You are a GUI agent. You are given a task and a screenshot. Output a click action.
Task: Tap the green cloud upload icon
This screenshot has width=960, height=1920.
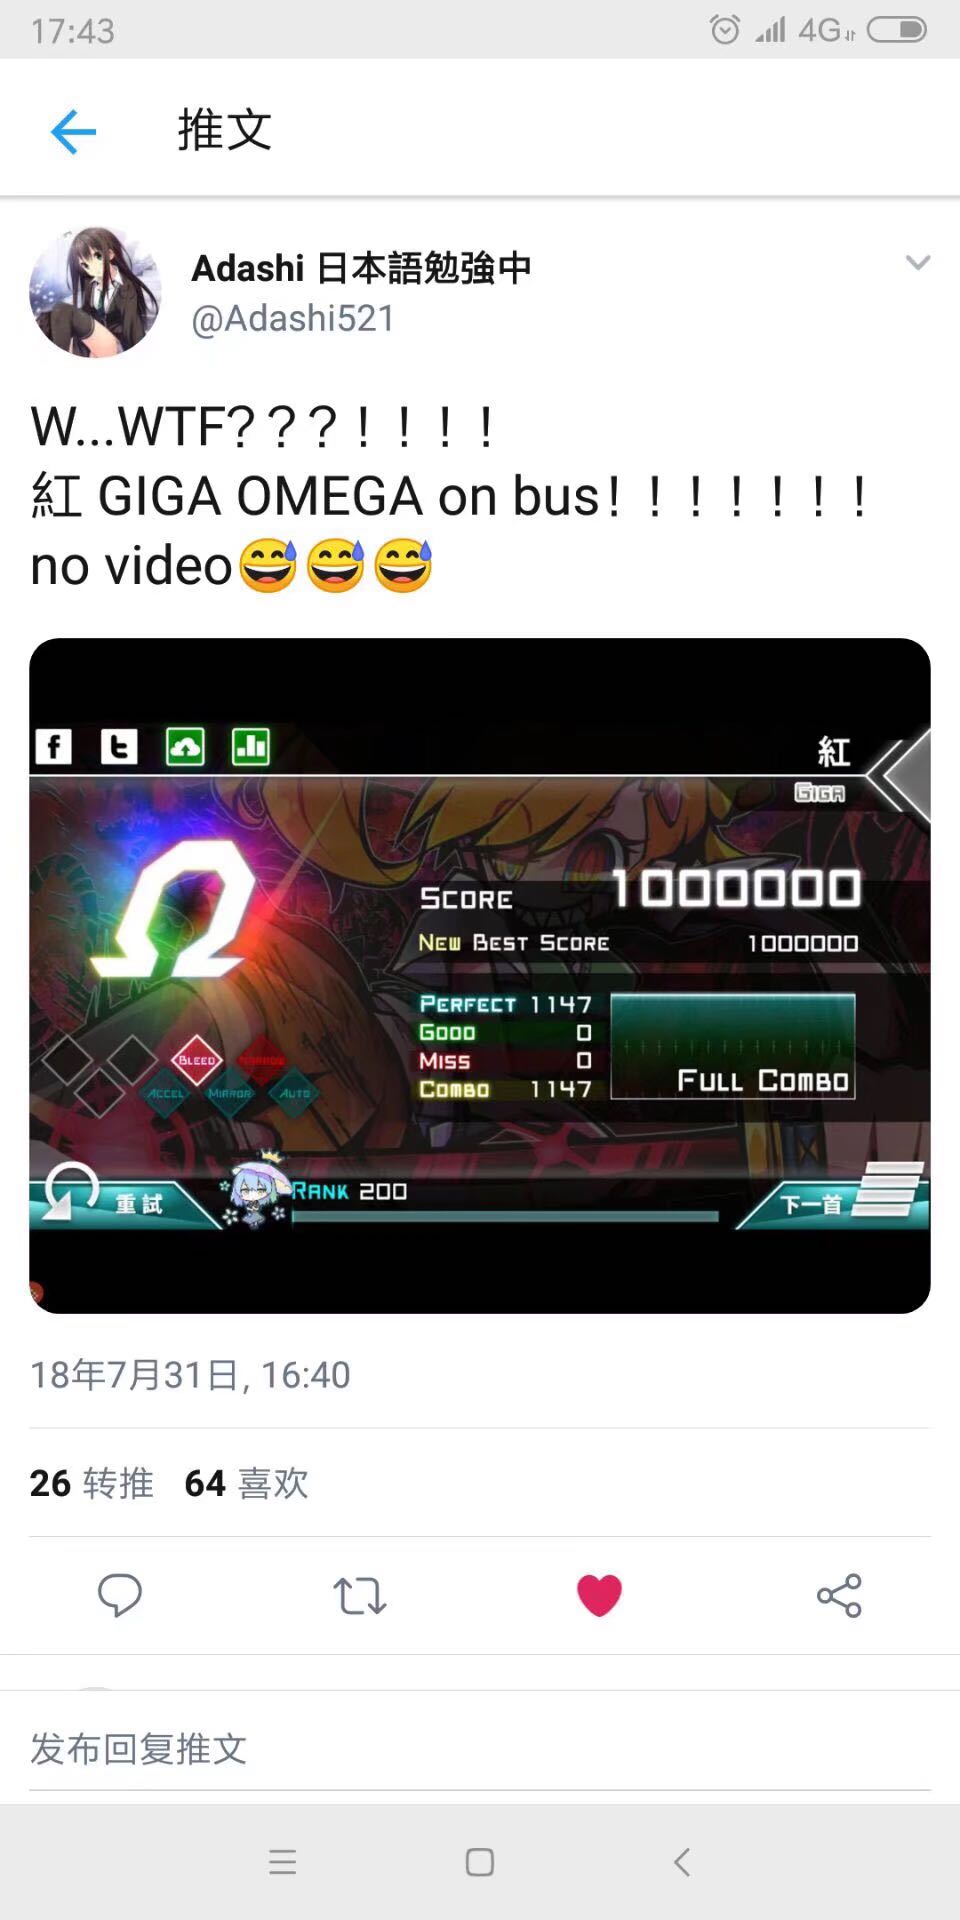click(185, 747)
